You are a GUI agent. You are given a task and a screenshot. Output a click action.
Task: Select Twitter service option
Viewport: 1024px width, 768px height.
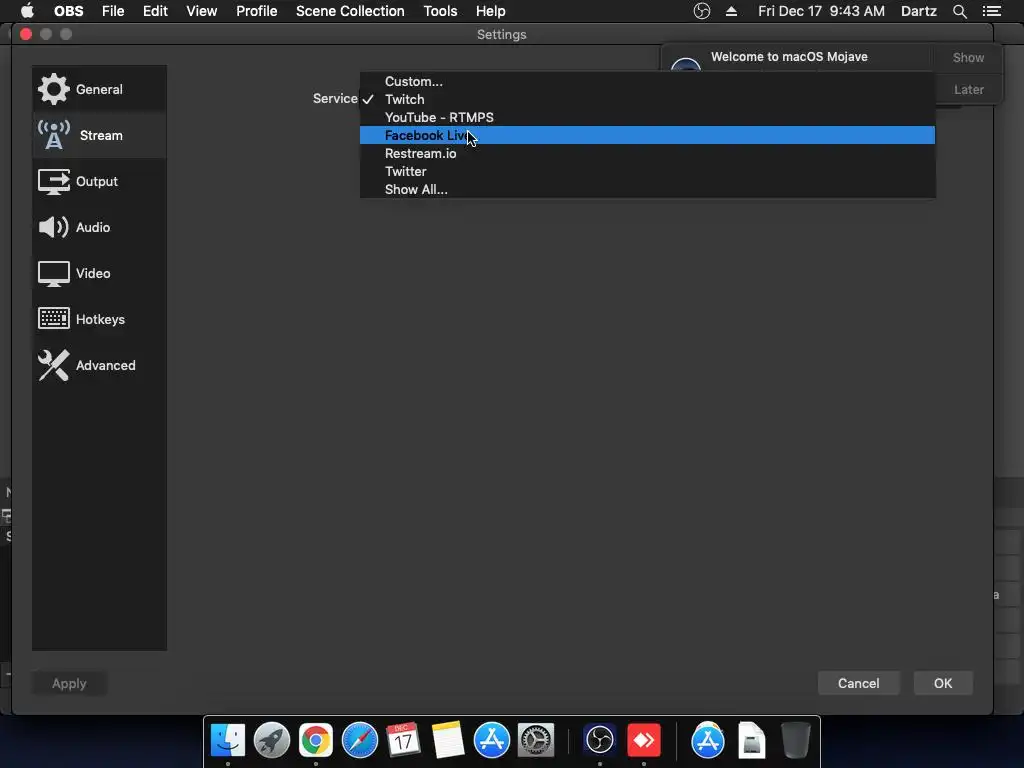pyautogui.click(x=647, y=171)
